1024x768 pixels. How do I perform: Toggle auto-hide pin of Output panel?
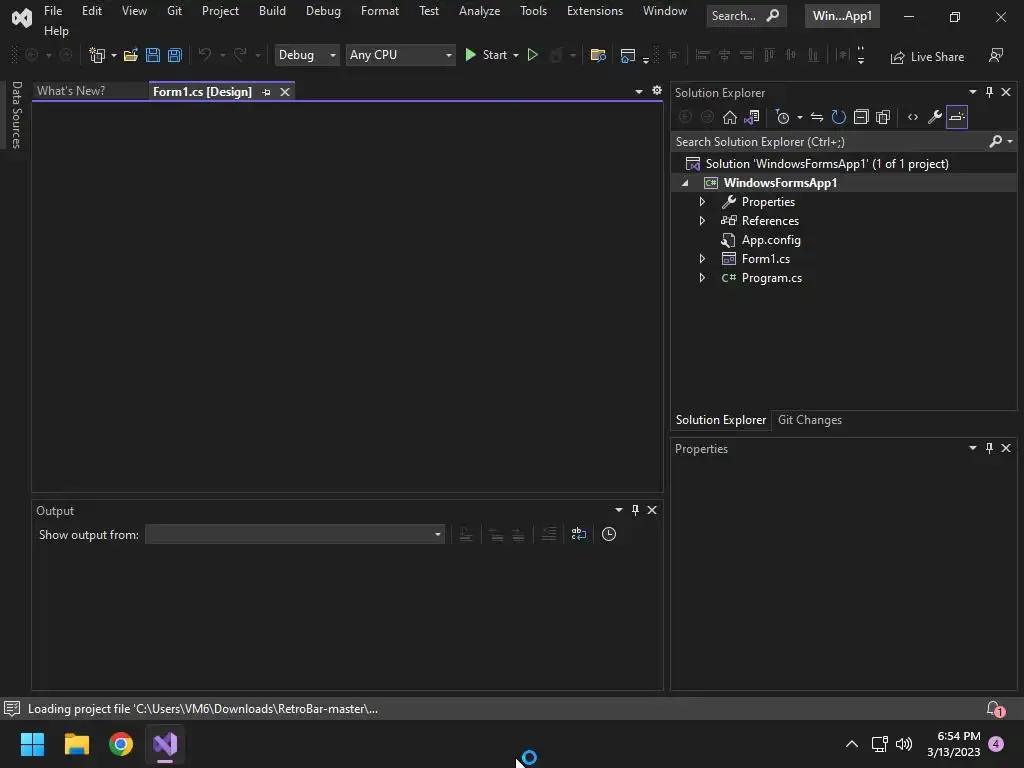635,510
